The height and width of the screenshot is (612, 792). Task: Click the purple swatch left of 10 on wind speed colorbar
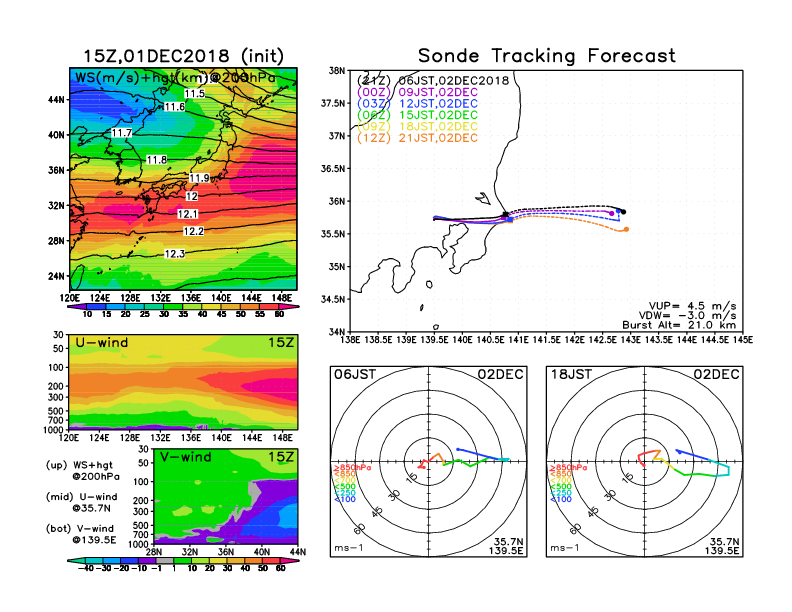(x=77, y=306)
